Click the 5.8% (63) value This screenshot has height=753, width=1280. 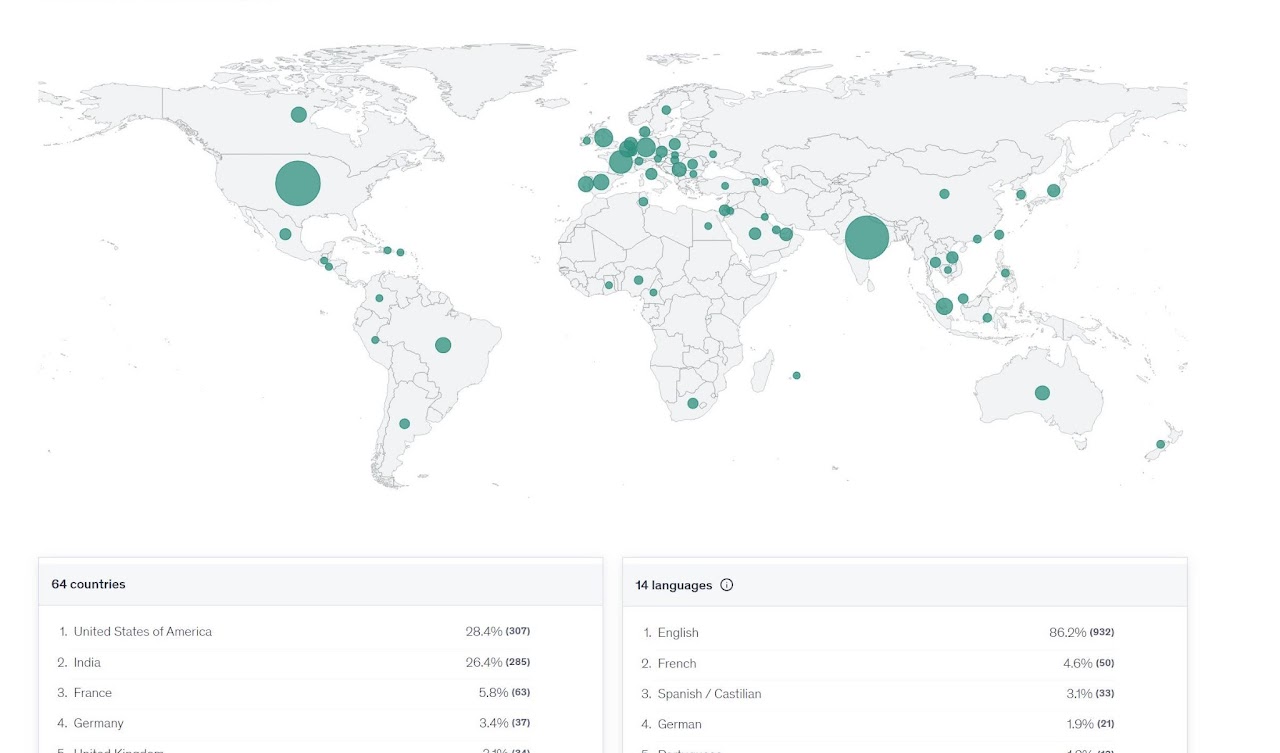pos(504,692)
